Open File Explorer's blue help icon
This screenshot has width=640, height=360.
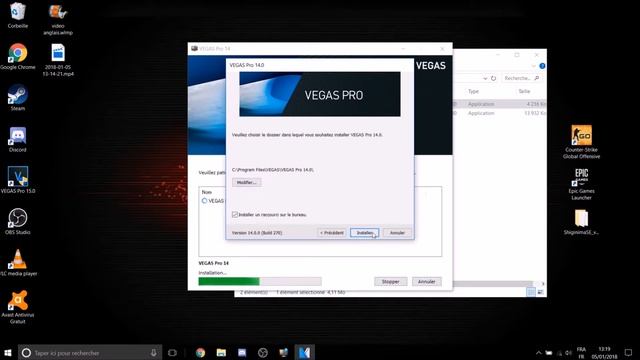[542, 66]
